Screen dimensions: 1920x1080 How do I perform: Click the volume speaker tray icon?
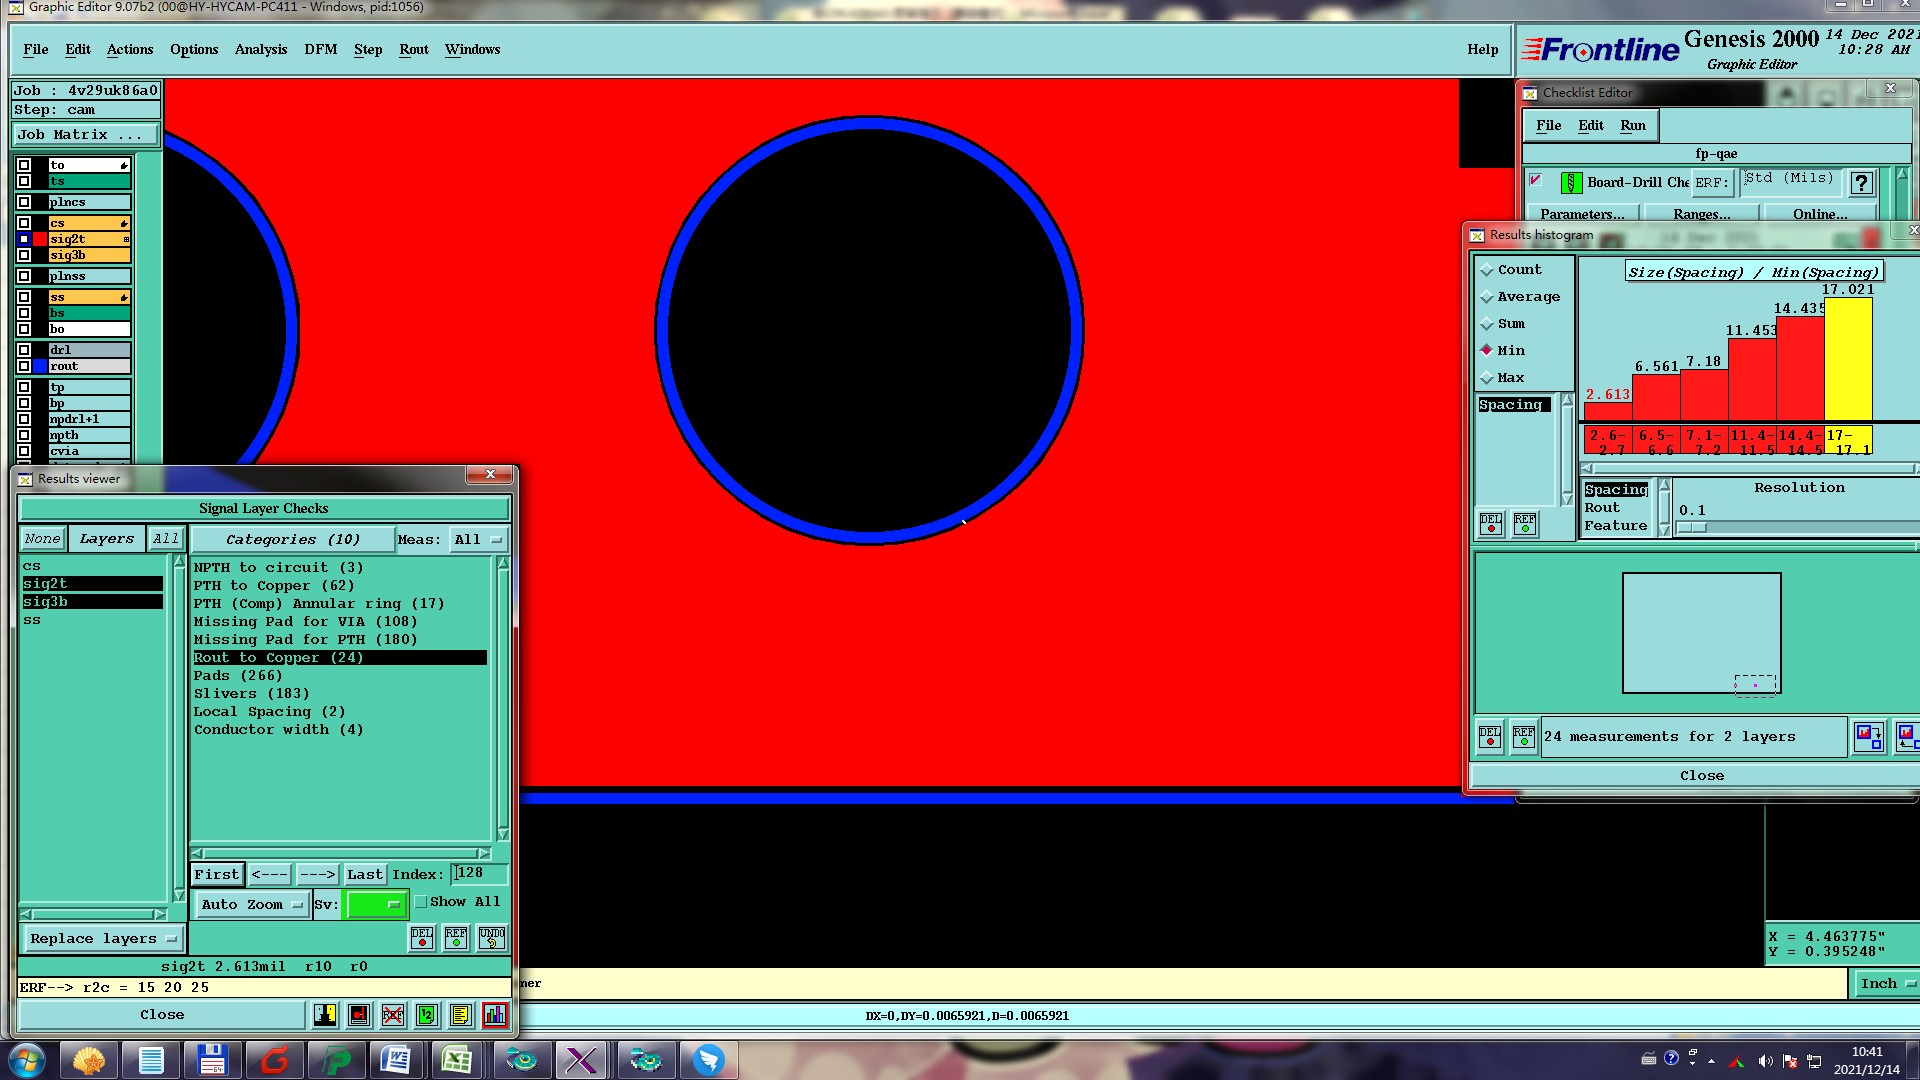coord(1765,1061)
